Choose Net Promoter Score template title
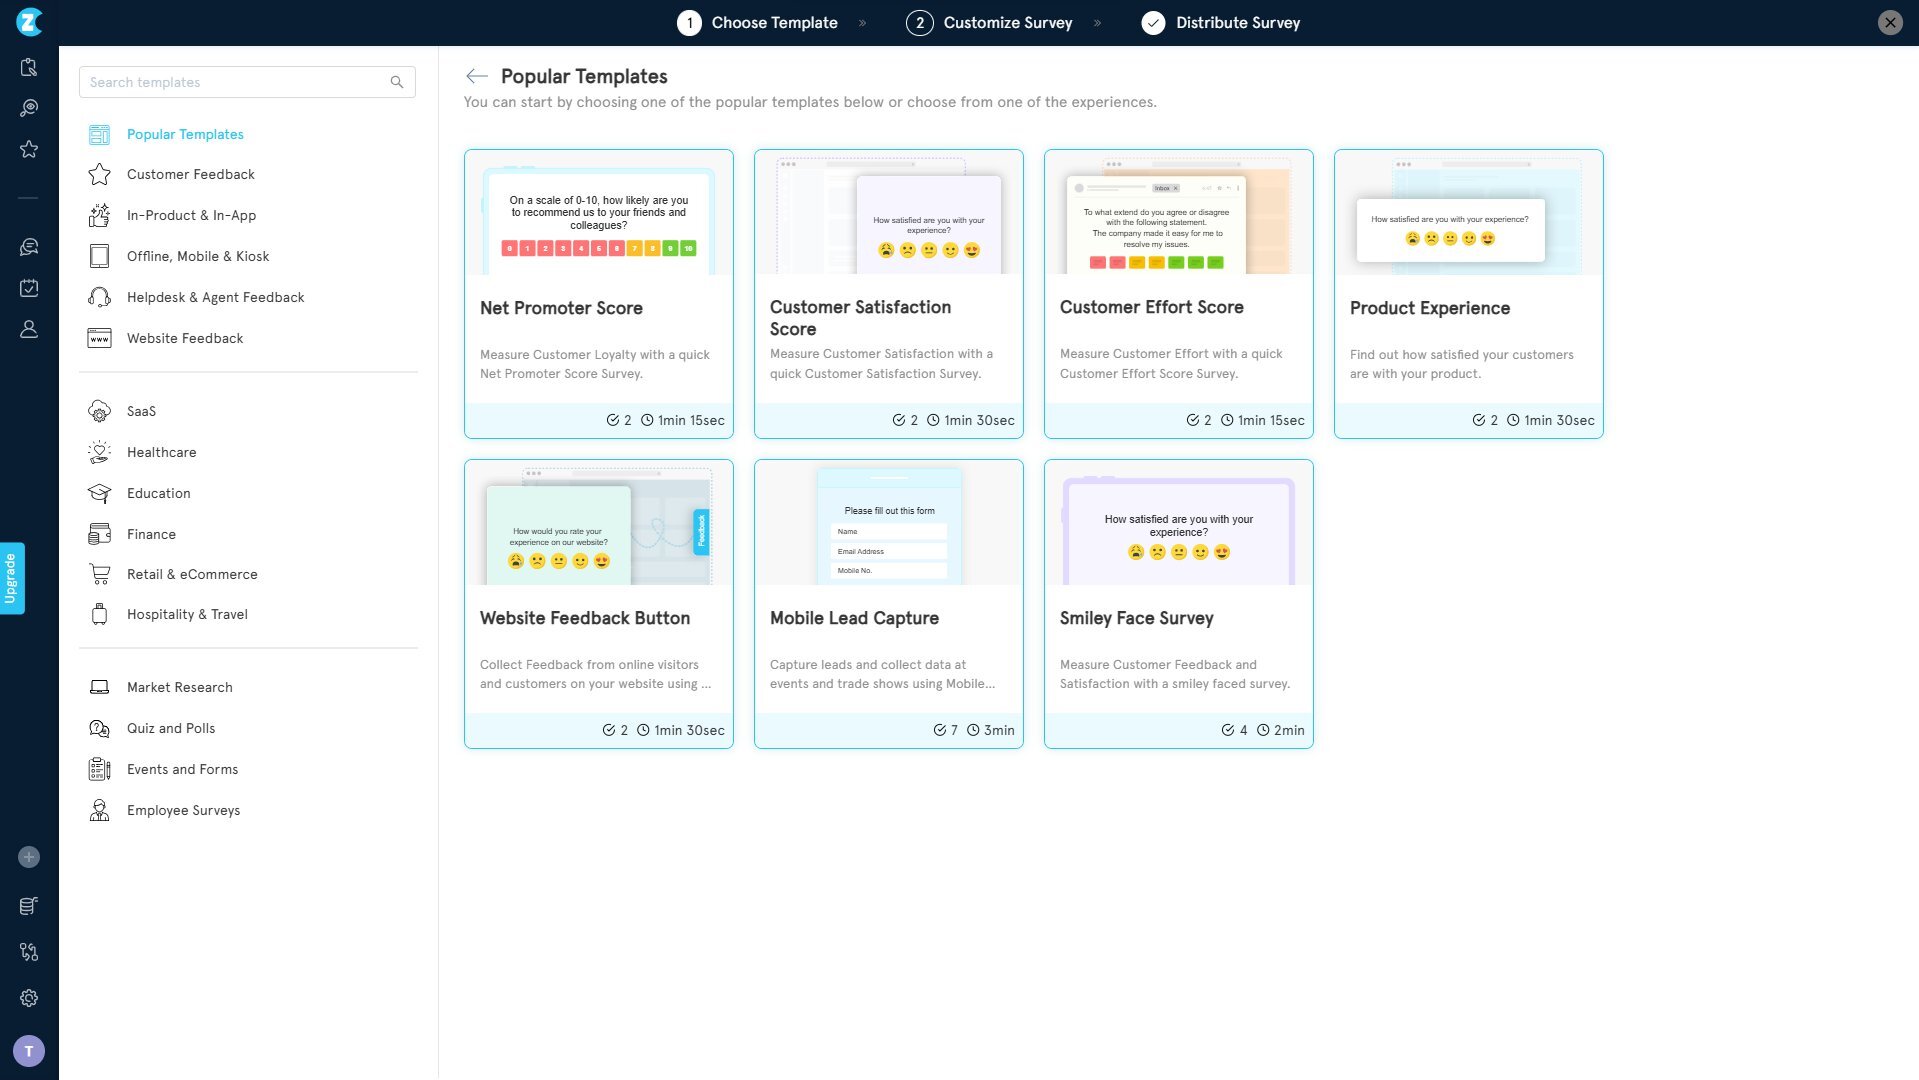This screenshot has height=1080, width=1919. pyautogui.click(x=561, y=308)
